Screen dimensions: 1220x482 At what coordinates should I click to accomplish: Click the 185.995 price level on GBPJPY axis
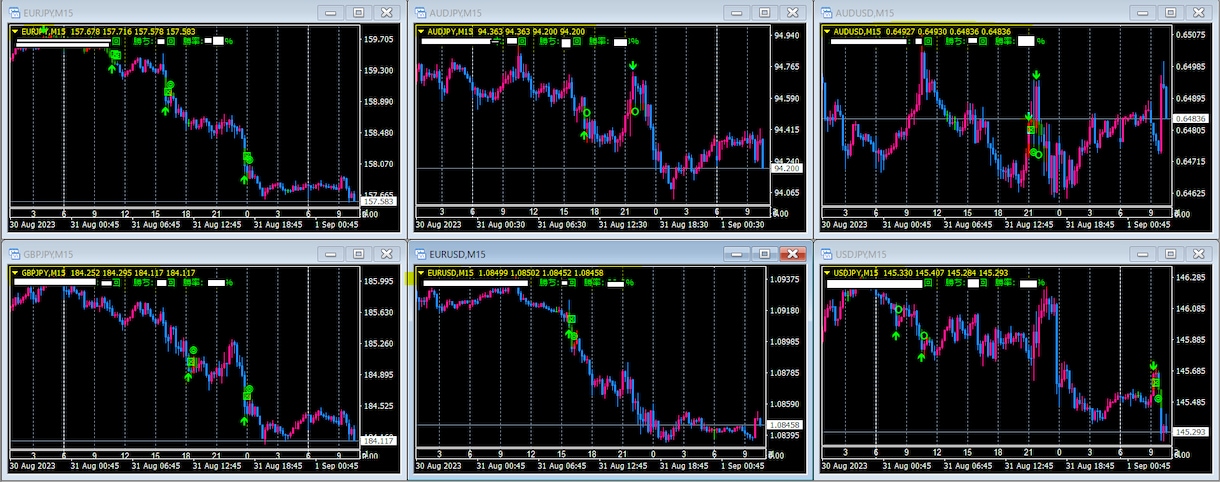coord(379,281)
